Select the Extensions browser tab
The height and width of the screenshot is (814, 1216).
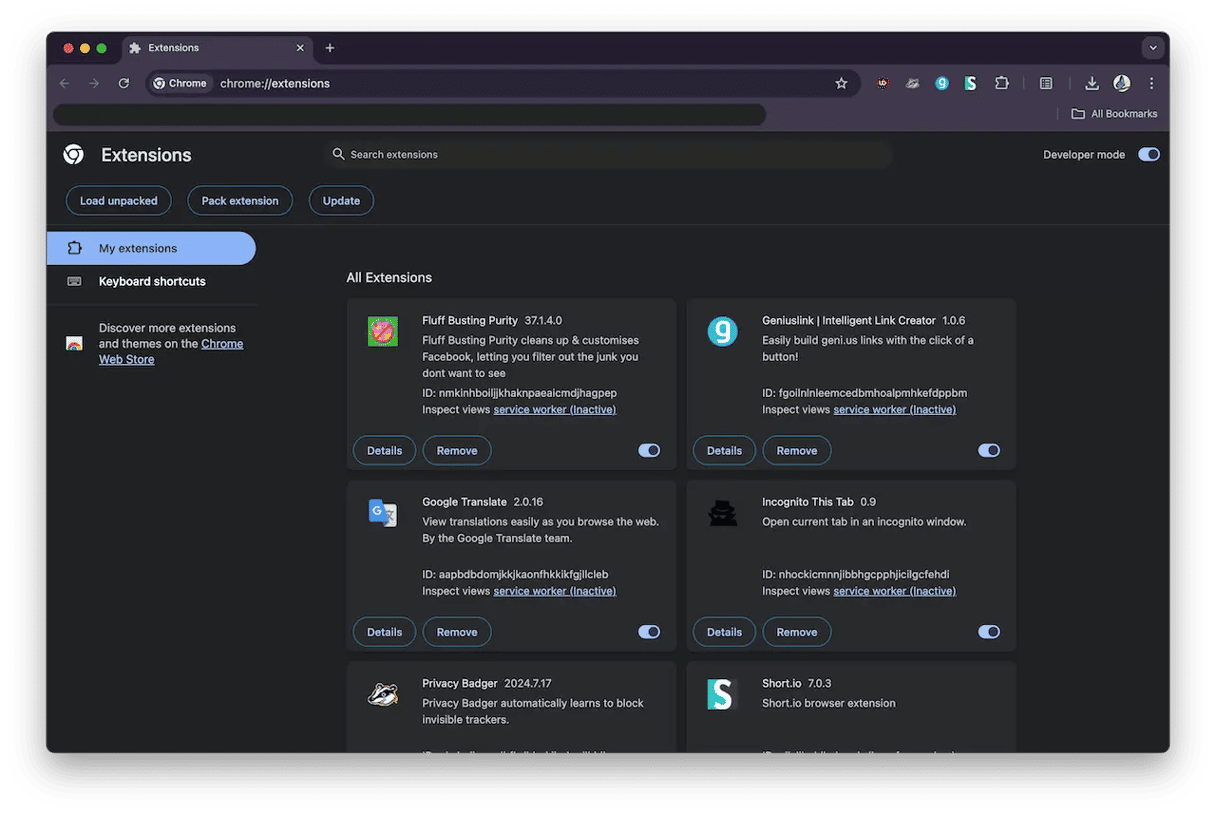[216, 48]
